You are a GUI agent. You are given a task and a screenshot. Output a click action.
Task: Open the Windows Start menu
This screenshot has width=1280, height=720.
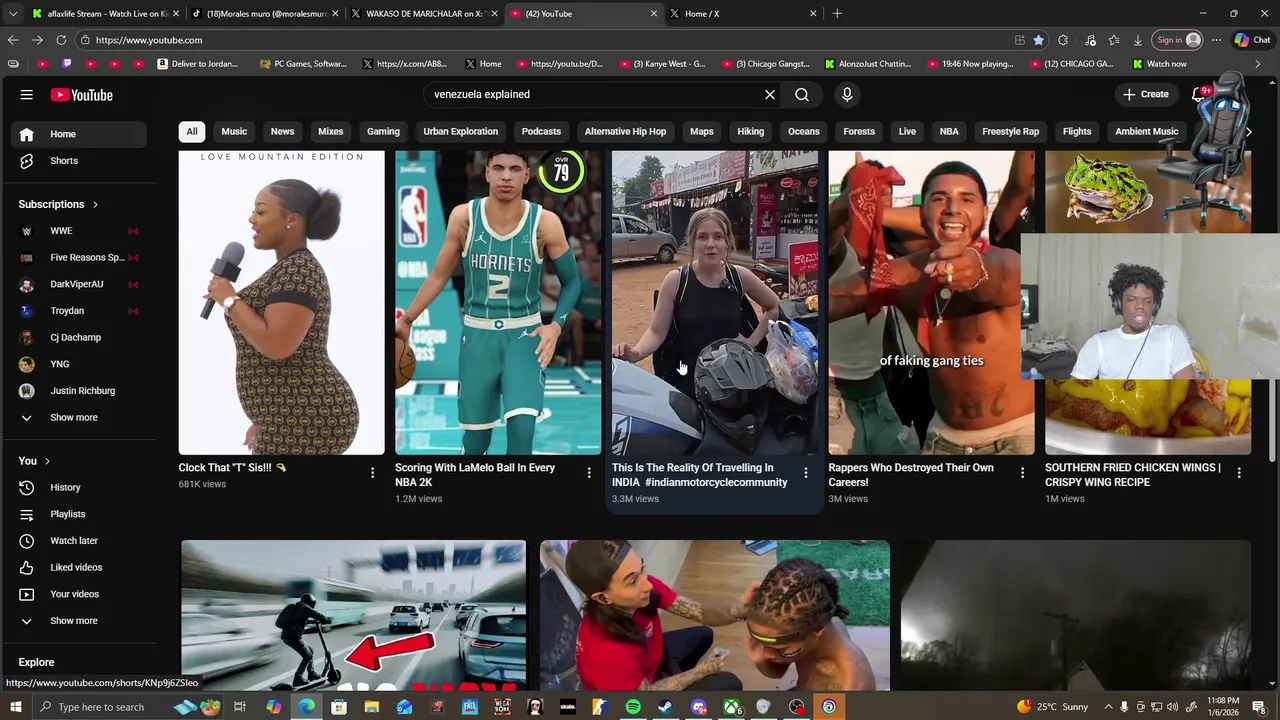(x=15, y=707)
